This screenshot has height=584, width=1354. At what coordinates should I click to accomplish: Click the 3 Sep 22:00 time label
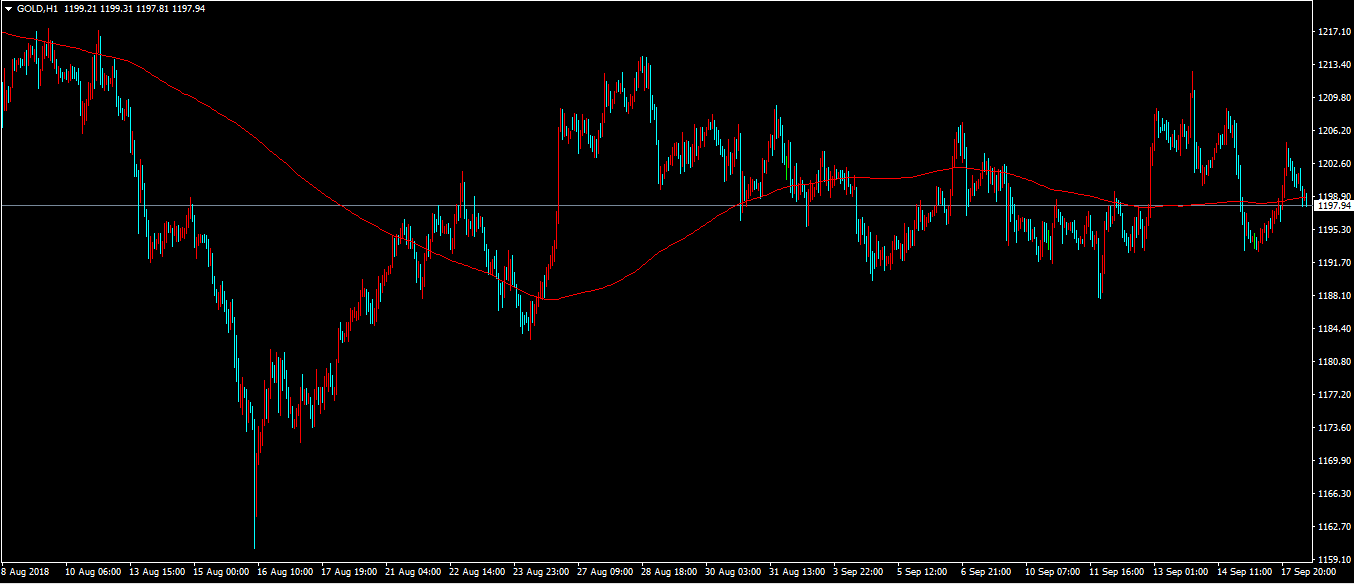[859, 573]
